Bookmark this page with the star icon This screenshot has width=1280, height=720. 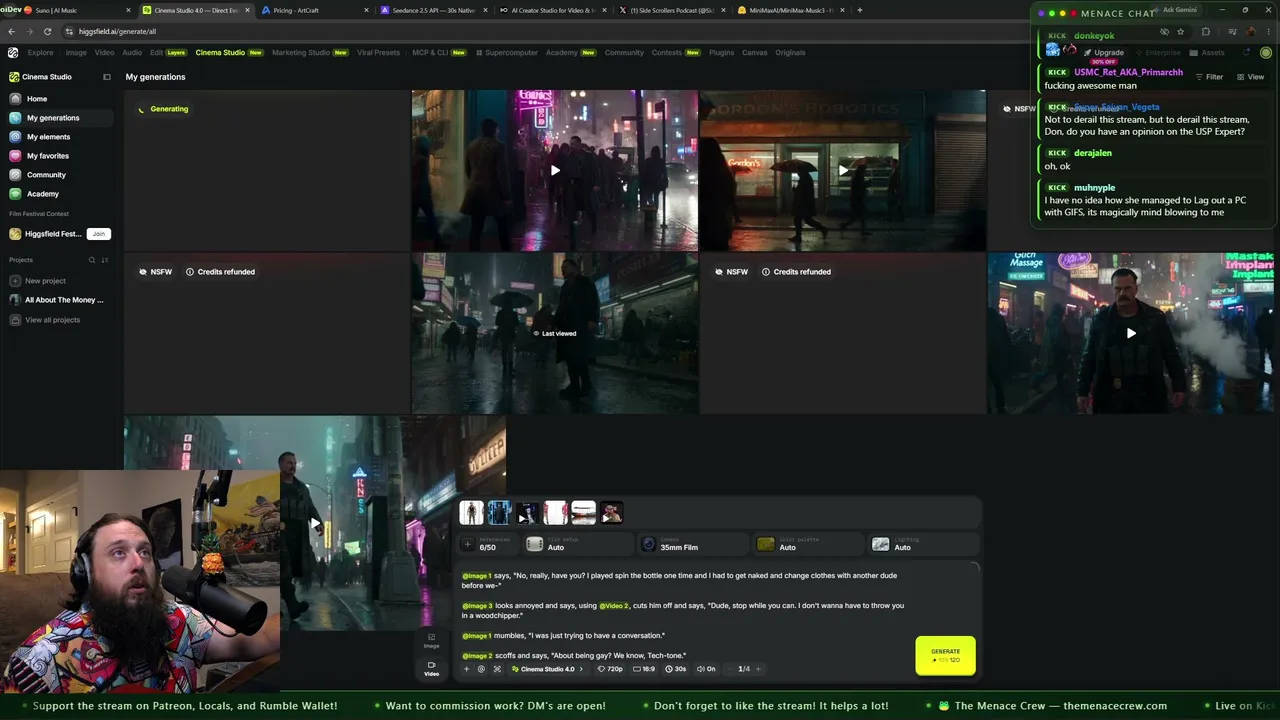click(x=1181, y=31)
